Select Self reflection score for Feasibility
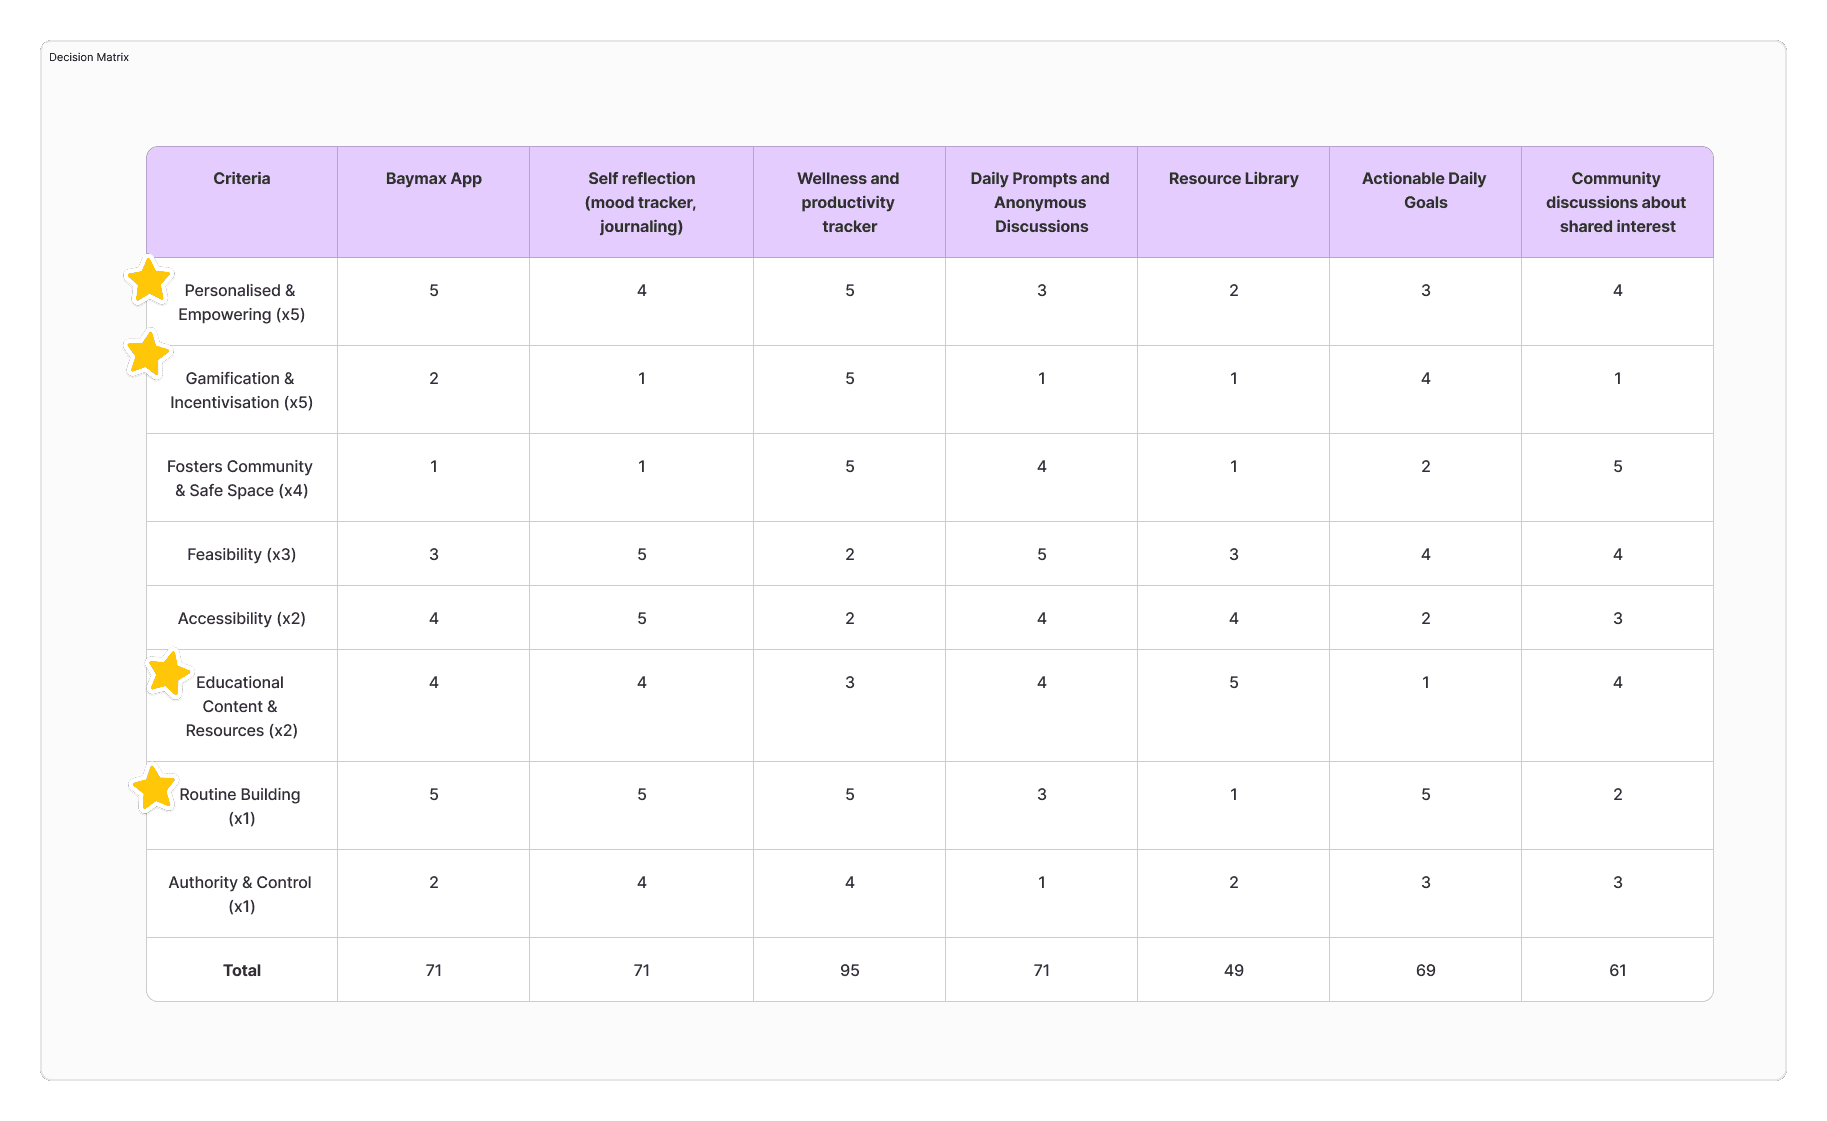This screenshot has width=1827, height=1121. pos(642,554)
